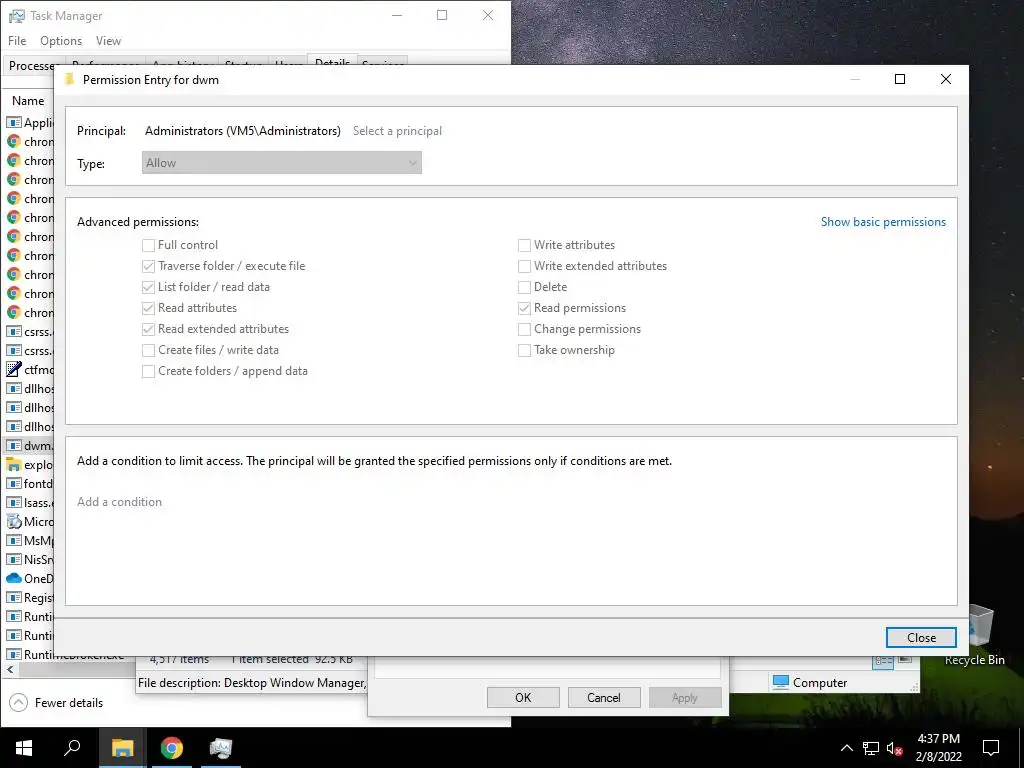Select the Registry process icon
Viewport: 1024px width, 768px height.
(14, 598)
